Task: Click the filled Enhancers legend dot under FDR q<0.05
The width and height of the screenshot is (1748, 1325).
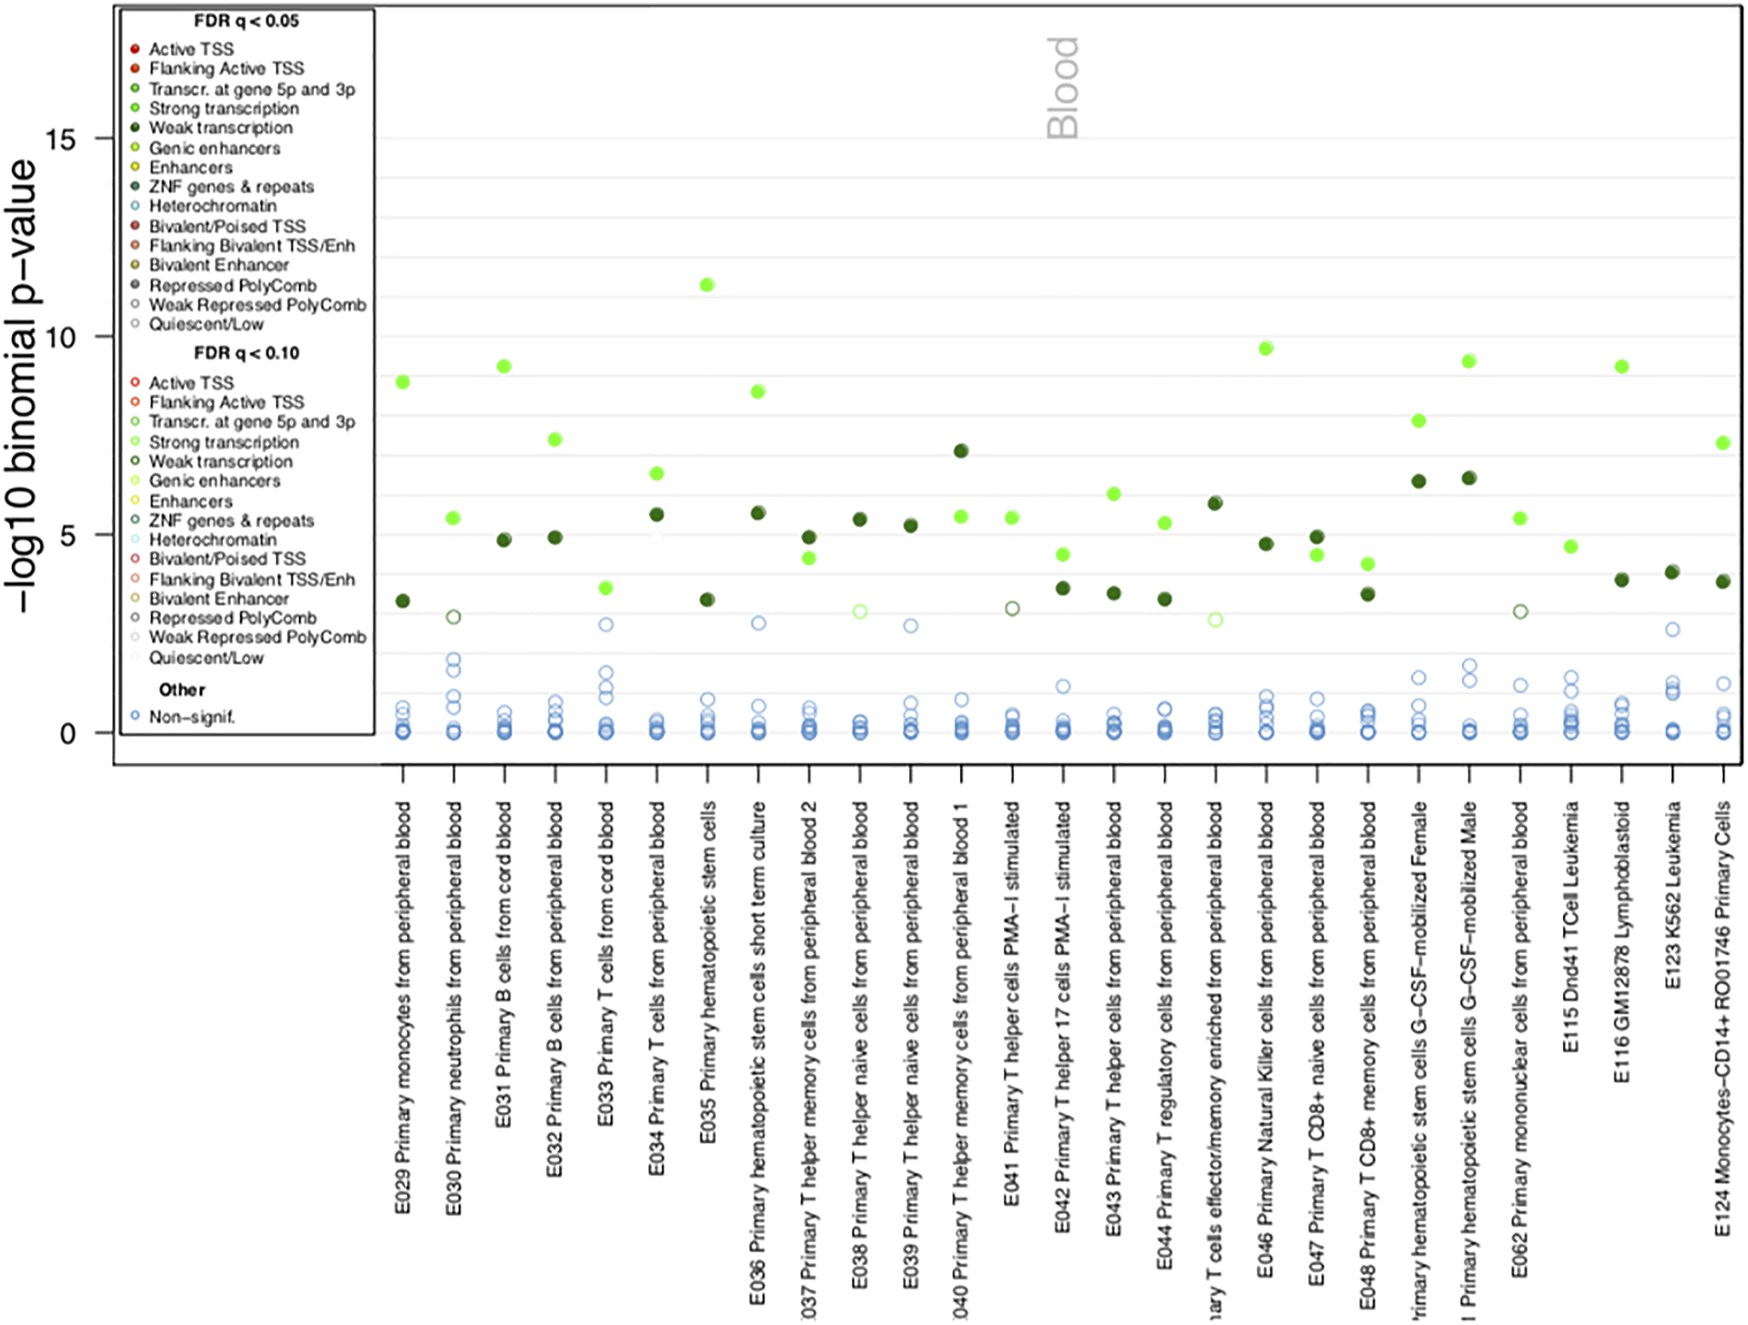Action: 135,167
